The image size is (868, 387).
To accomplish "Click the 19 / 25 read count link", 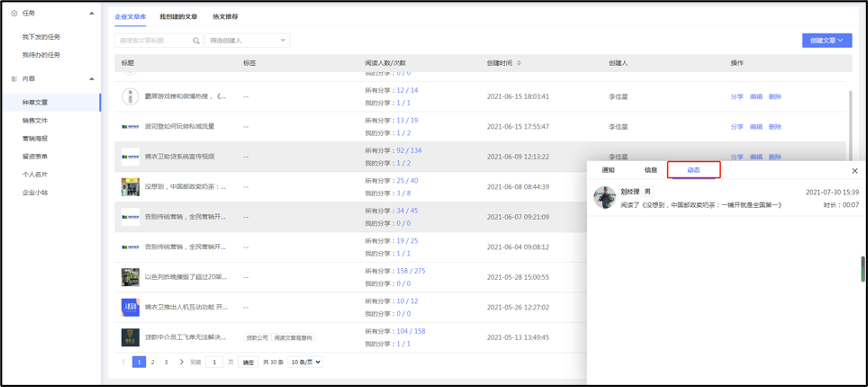I will coord(407,241).
